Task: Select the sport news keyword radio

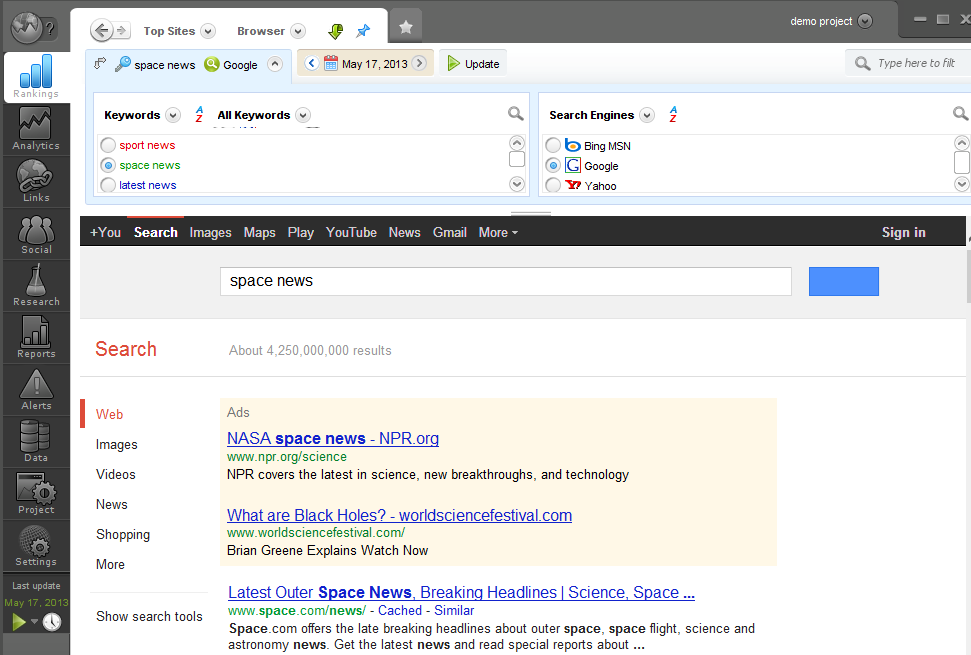Action: pyautogui.click(x=108, y=145)
